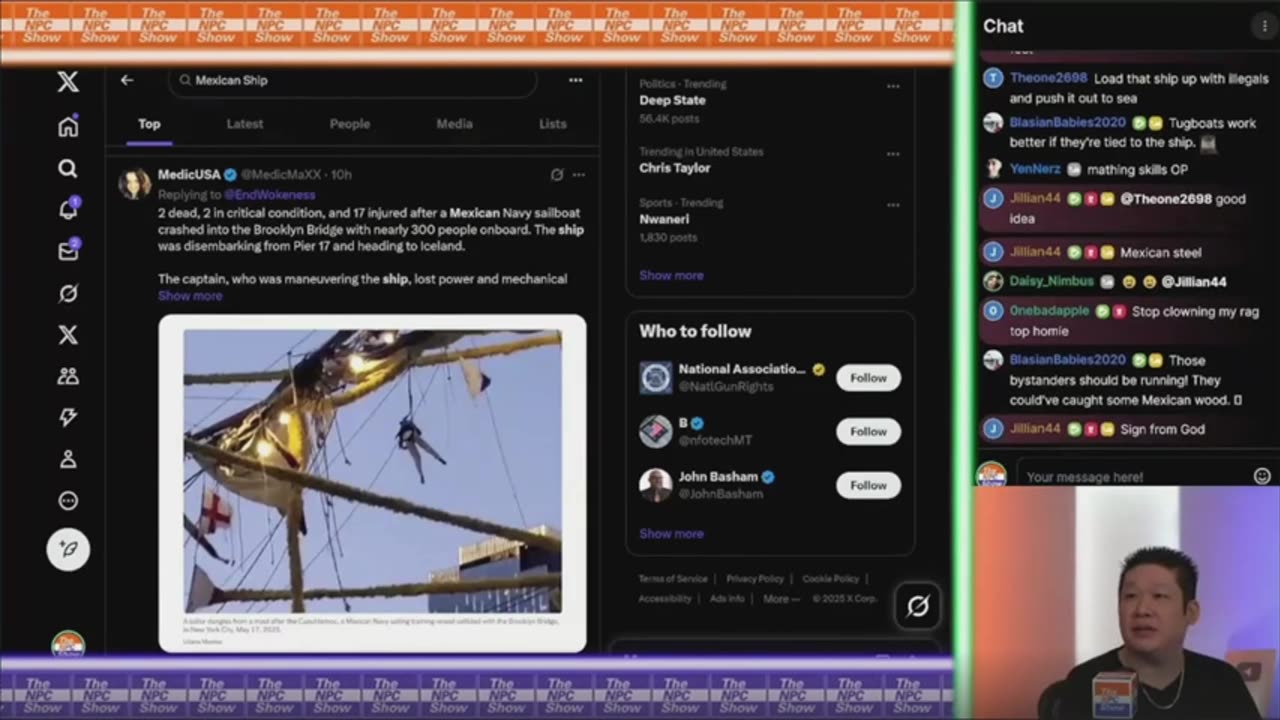1280x720 pixels.
Task: Open Notifications bell icon
Action: pos(68,210)
